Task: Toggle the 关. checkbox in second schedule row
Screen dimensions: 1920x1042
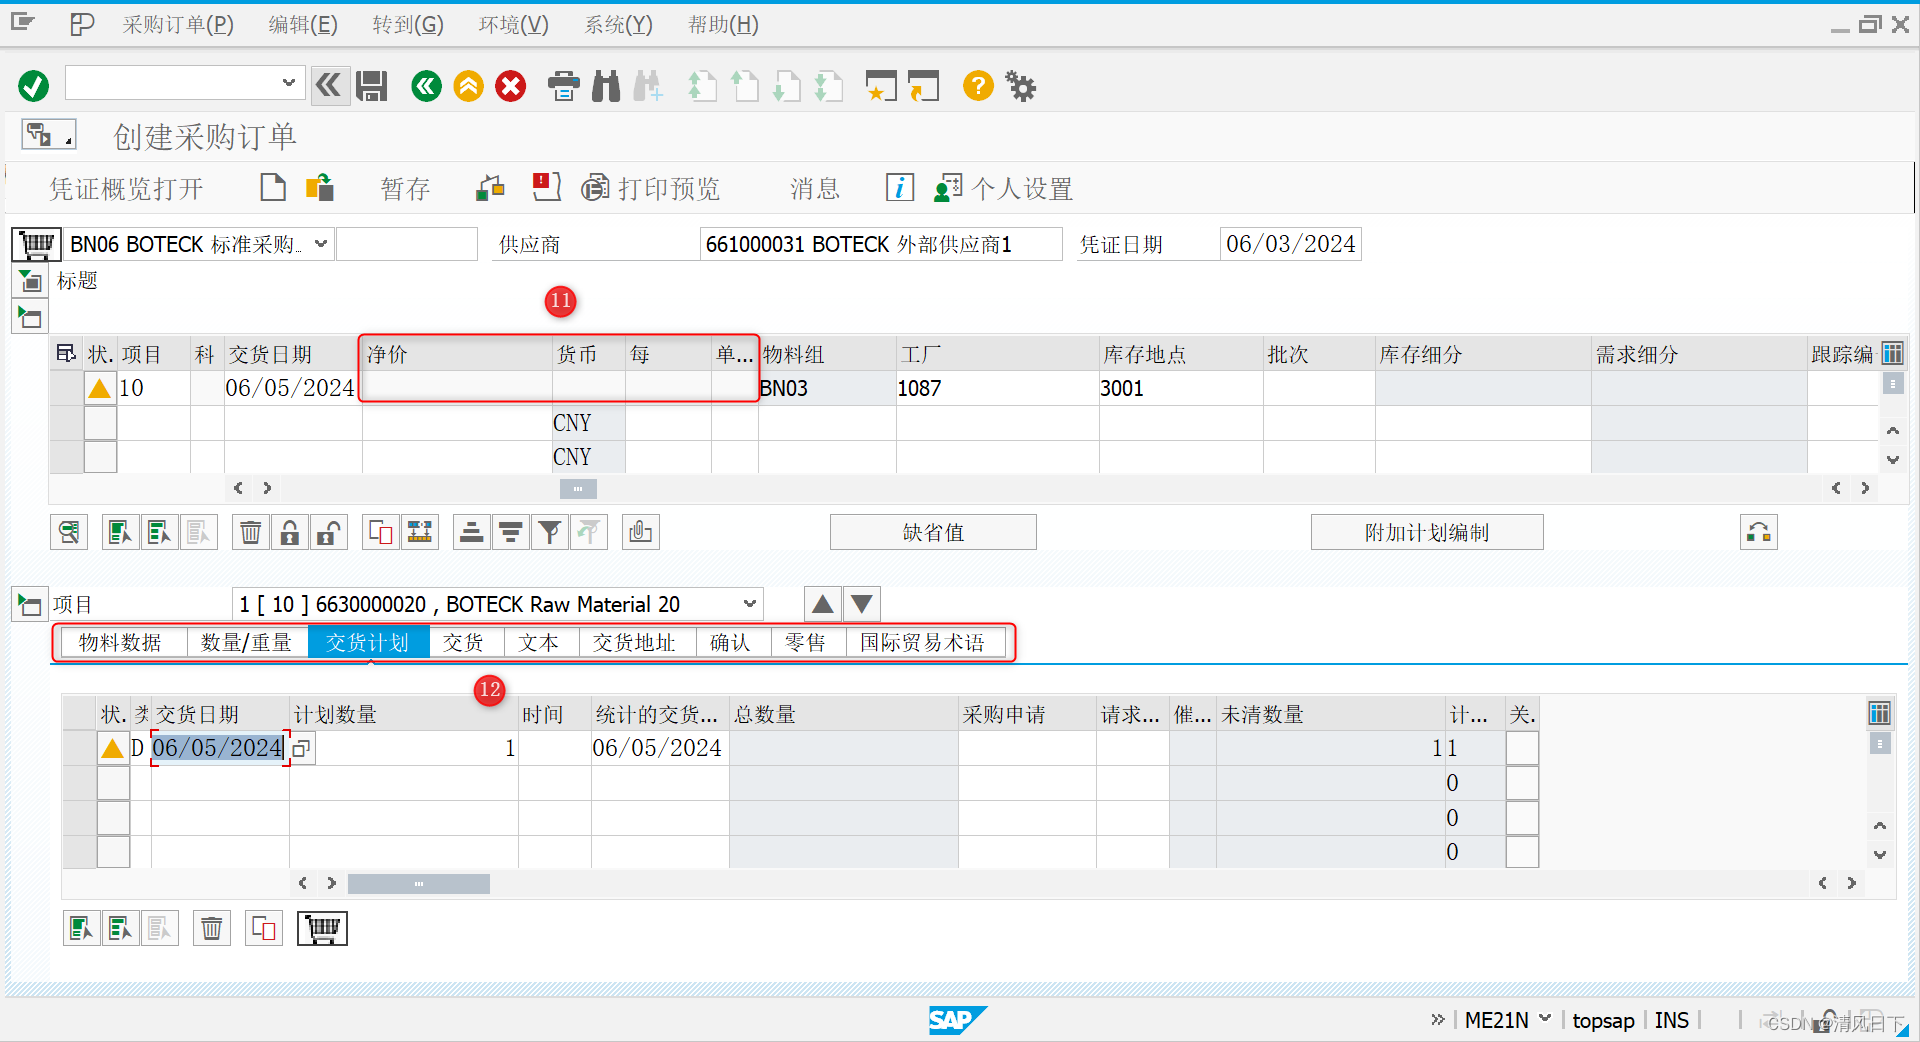Action: (1522, 783)
